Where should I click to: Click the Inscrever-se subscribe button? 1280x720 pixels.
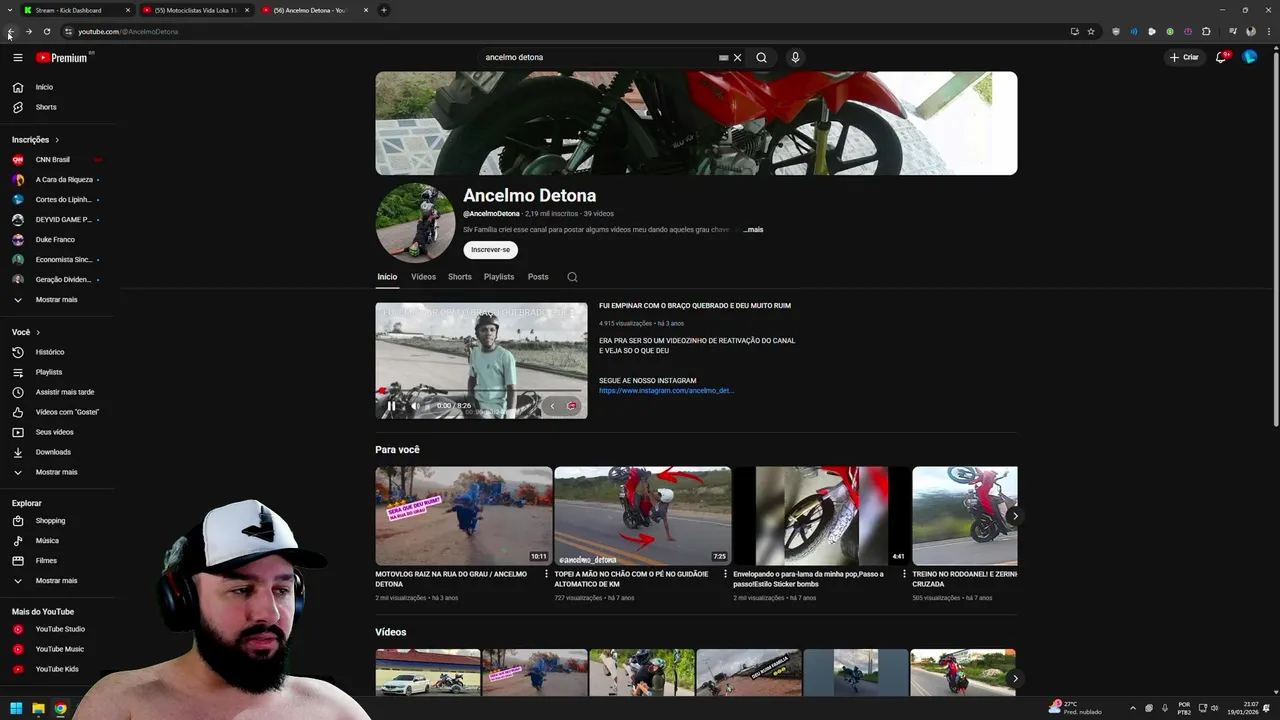coord(490,249)
